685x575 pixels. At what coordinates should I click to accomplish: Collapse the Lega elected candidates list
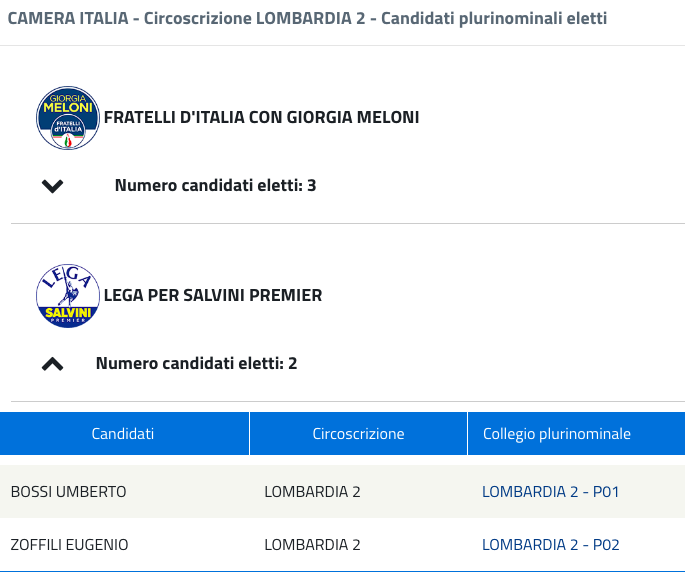52,364
